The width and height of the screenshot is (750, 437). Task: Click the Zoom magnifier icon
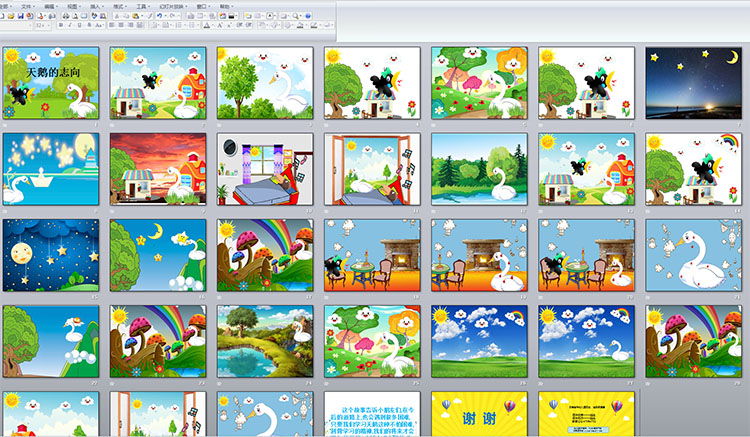tap(295, 16)
